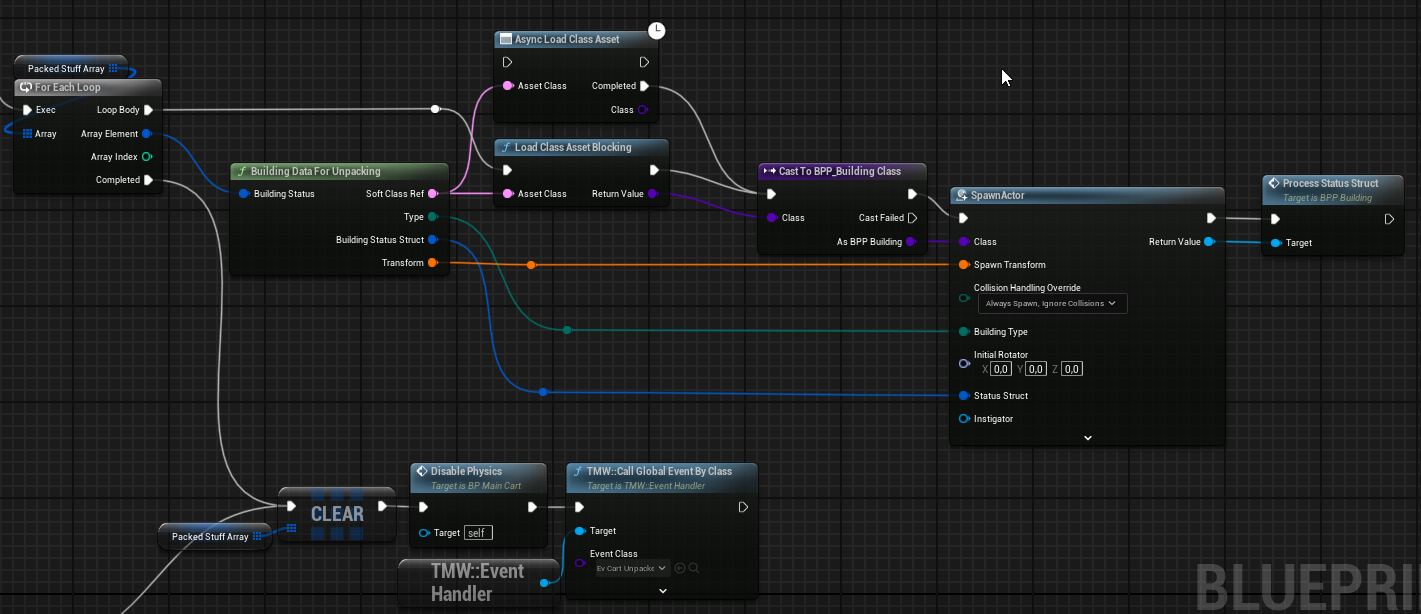
Task: Click the Instigator input pin
Action: click(964, 419)
